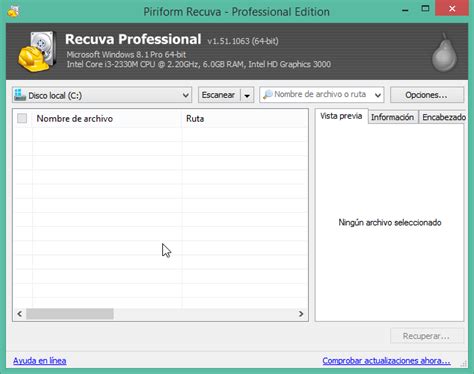Click the horizontal scrollbar thumb in file list

(x=70, y=314)
